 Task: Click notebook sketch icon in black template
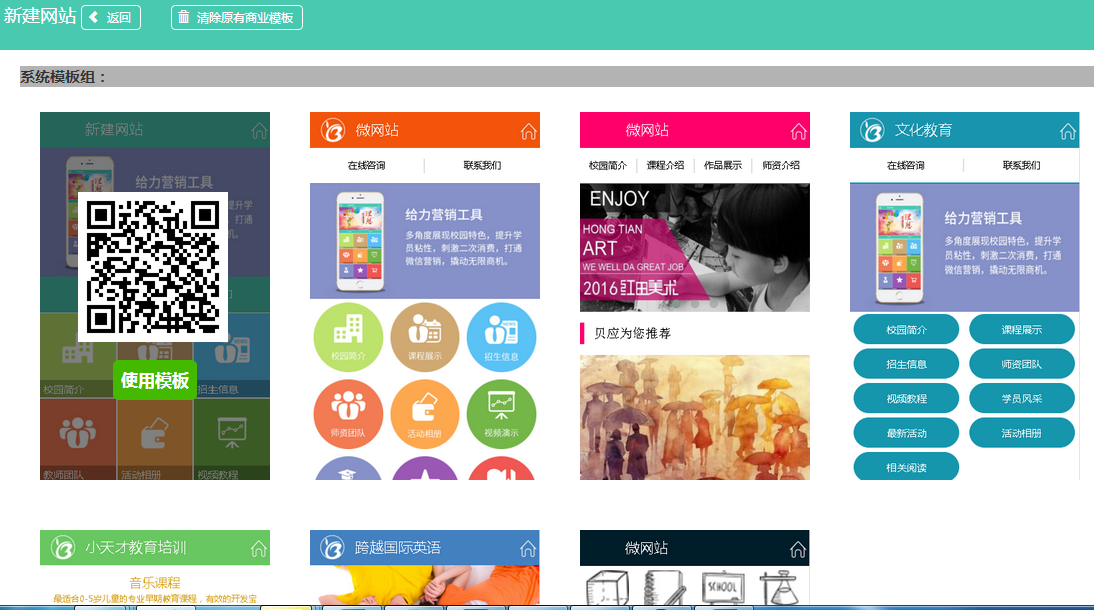click(665, 588)
